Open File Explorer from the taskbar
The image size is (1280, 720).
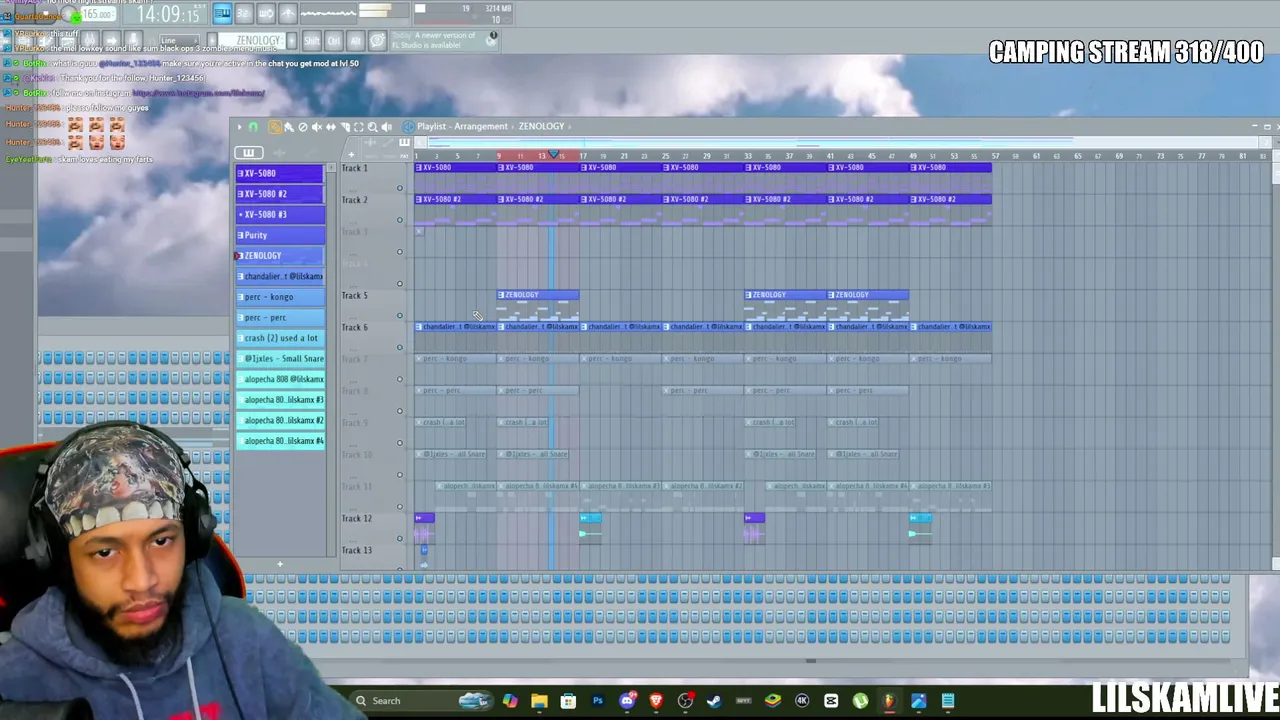[539, 701]
